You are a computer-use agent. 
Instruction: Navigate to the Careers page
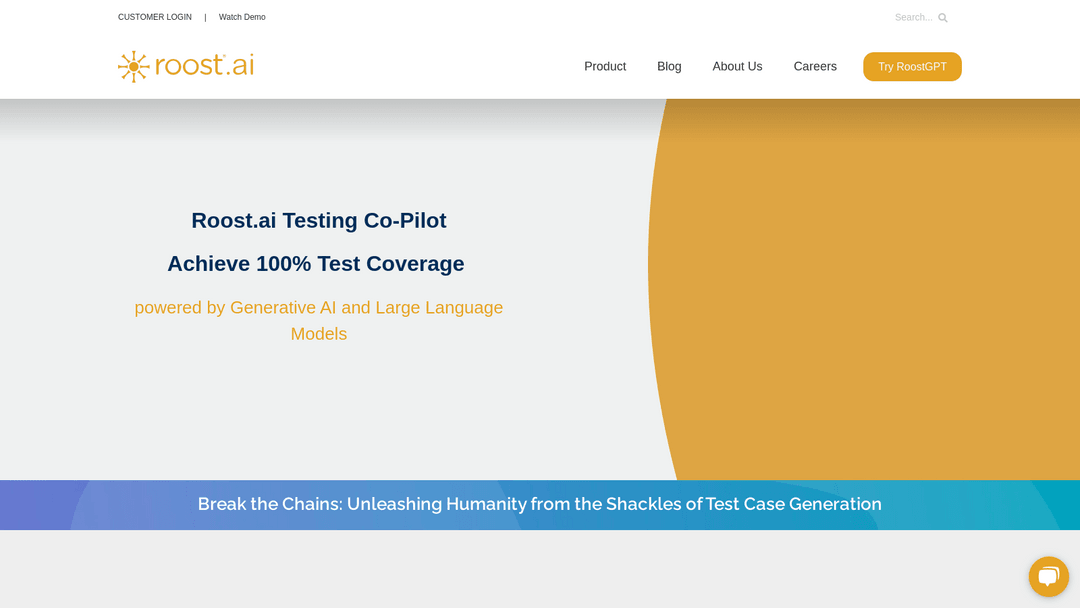(x=815, y=66)
